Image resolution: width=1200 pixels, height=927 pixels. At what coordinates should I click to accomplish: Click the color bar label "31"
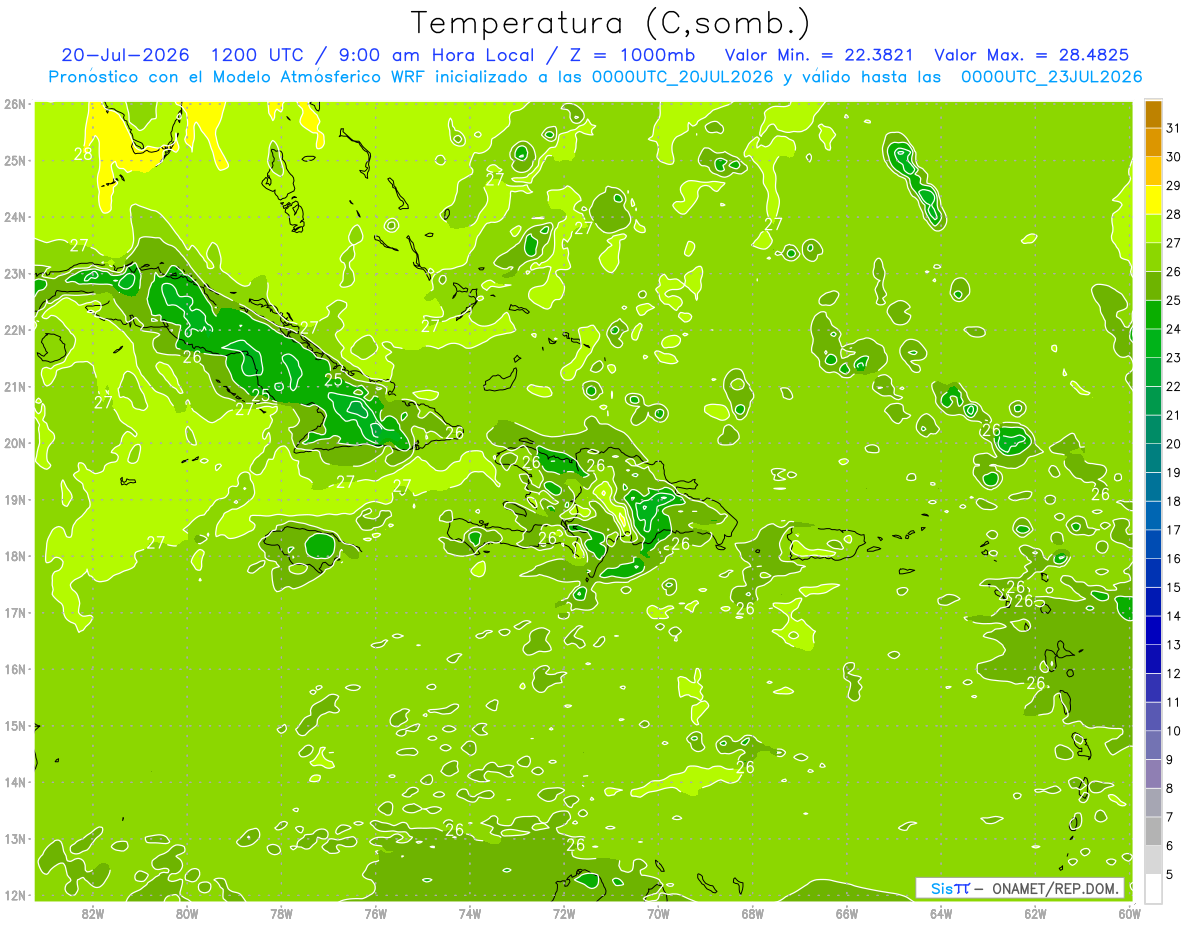pos(1173,128)
